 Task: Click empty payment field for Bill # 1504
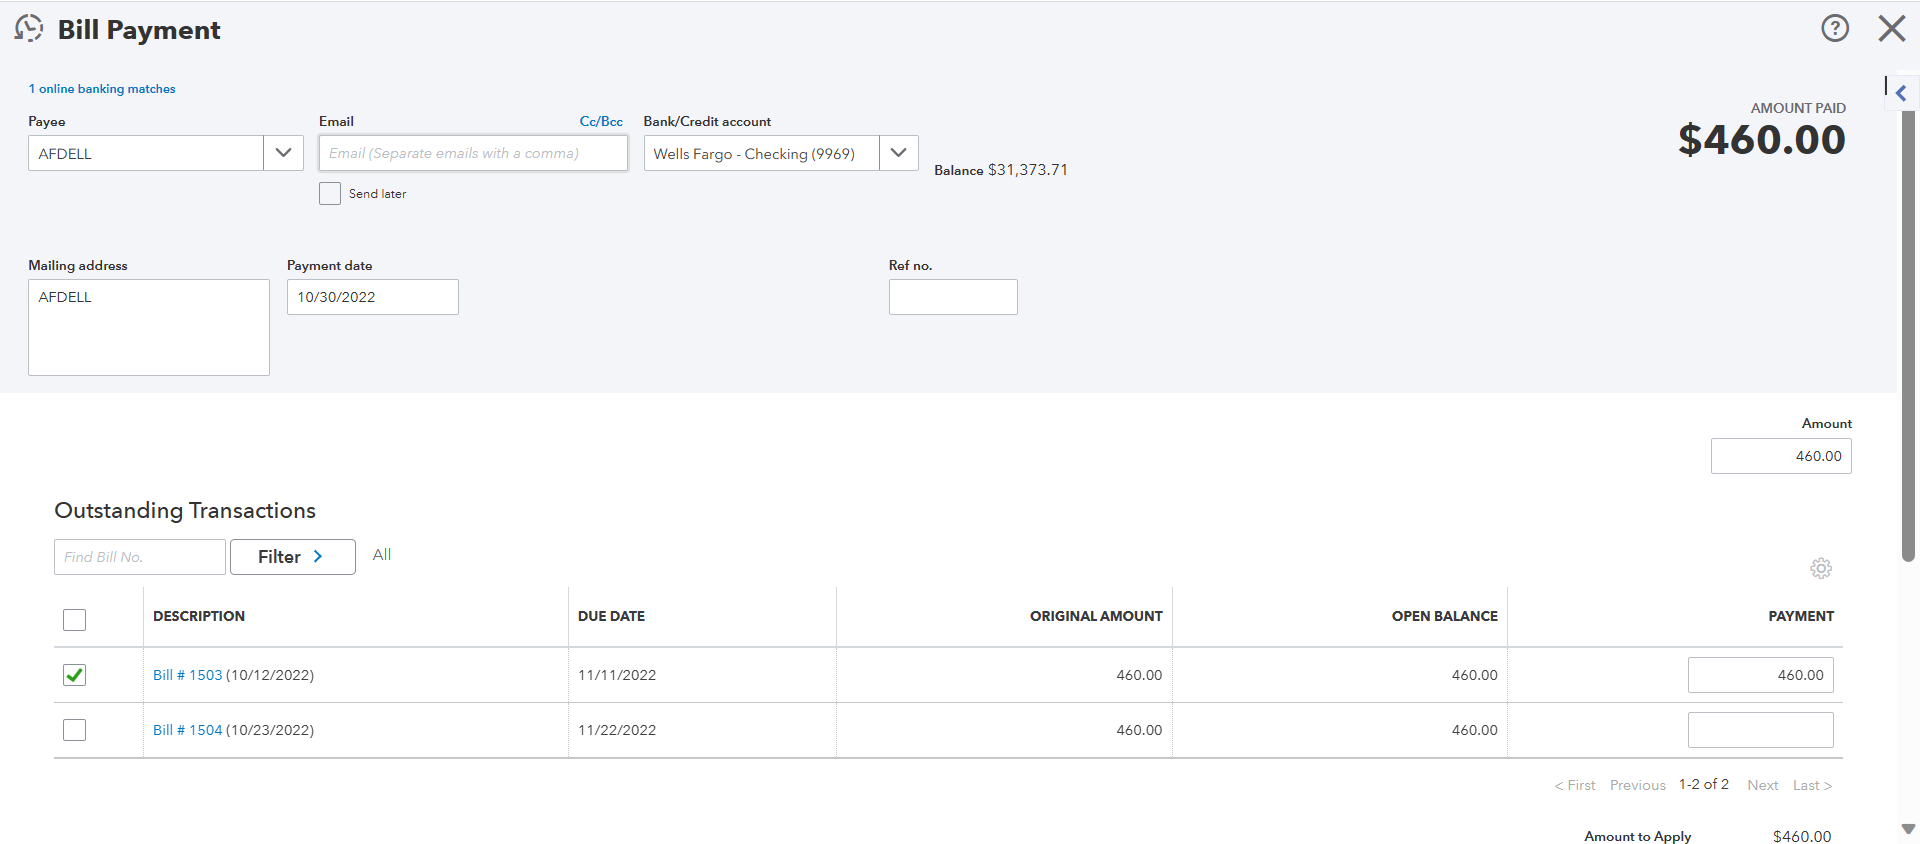click(x=1760, y=730)
